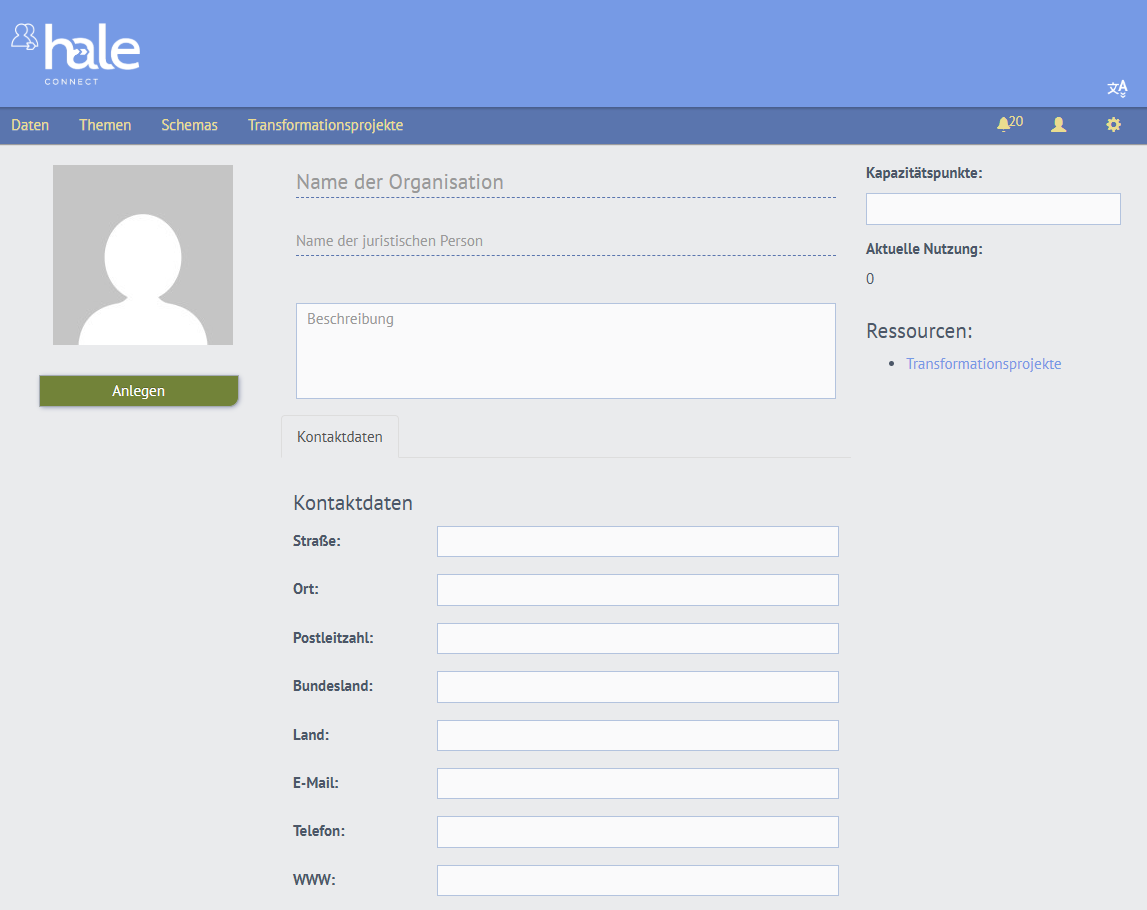Screen dimensions: 1147x910
Task: Click the Kapazitätspunkte input field
Action: 992,208
